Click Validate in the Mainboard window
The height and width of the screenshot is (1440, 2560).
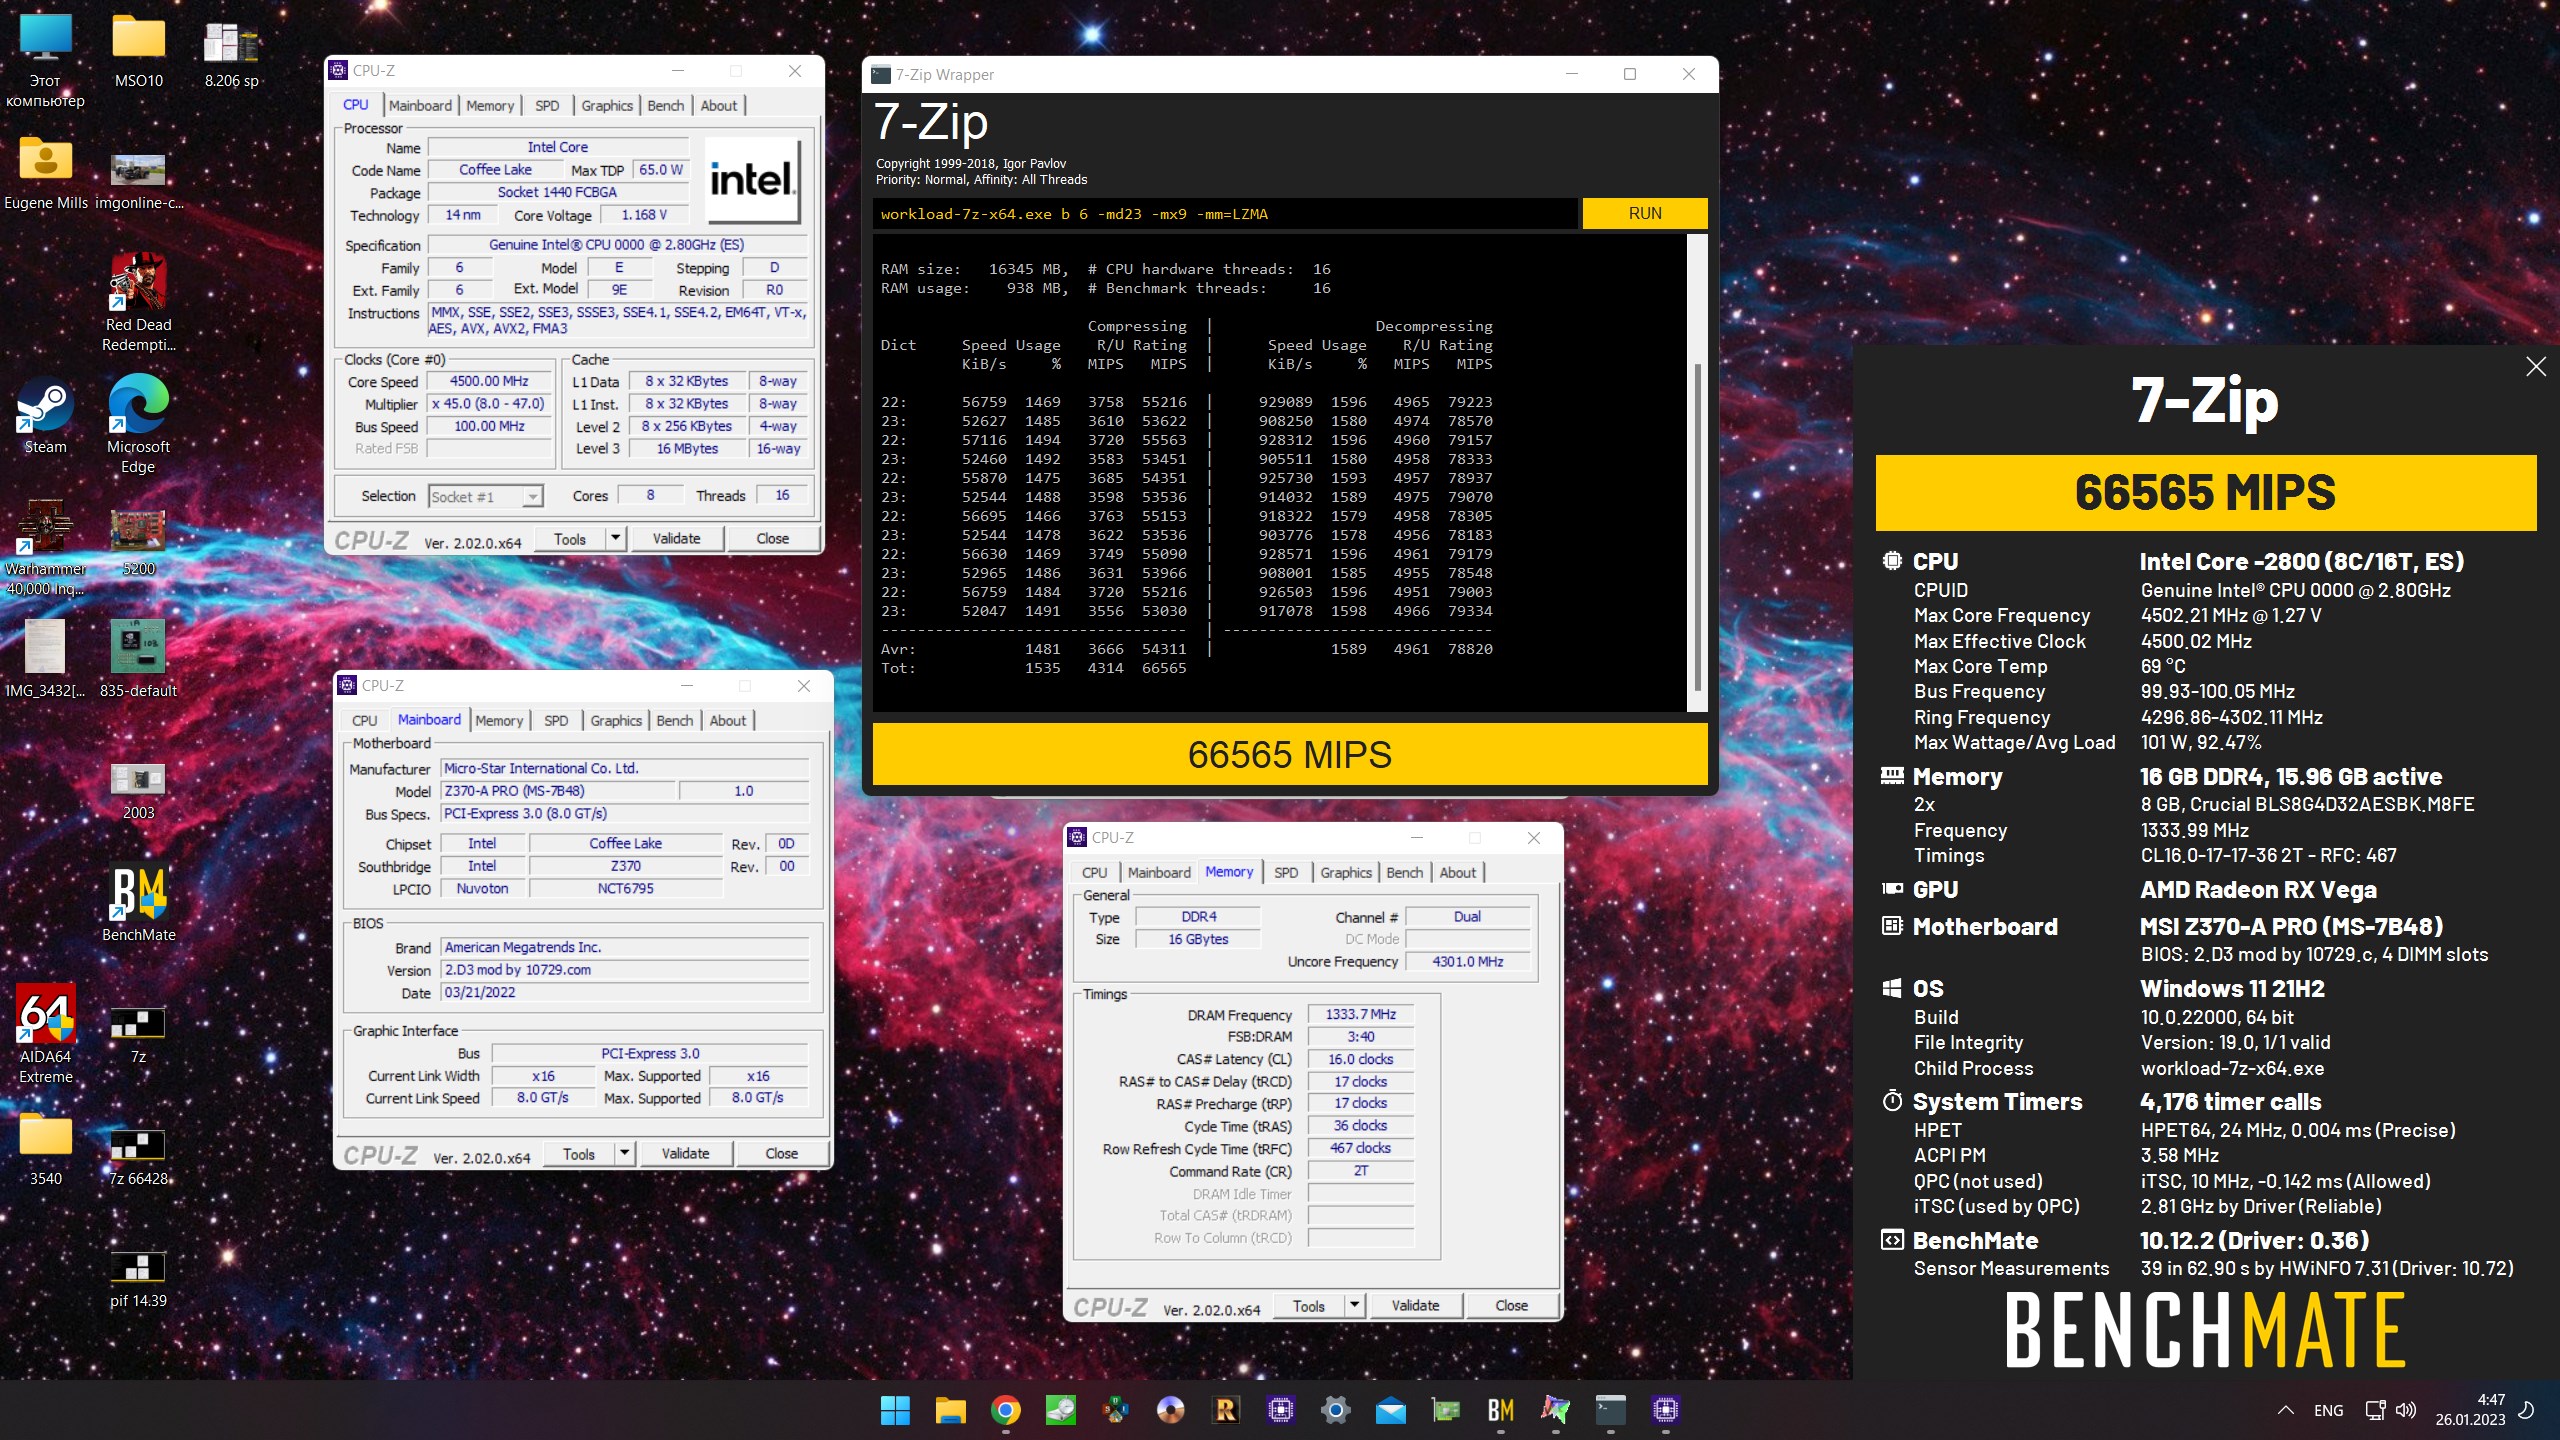click(685, 1154)
